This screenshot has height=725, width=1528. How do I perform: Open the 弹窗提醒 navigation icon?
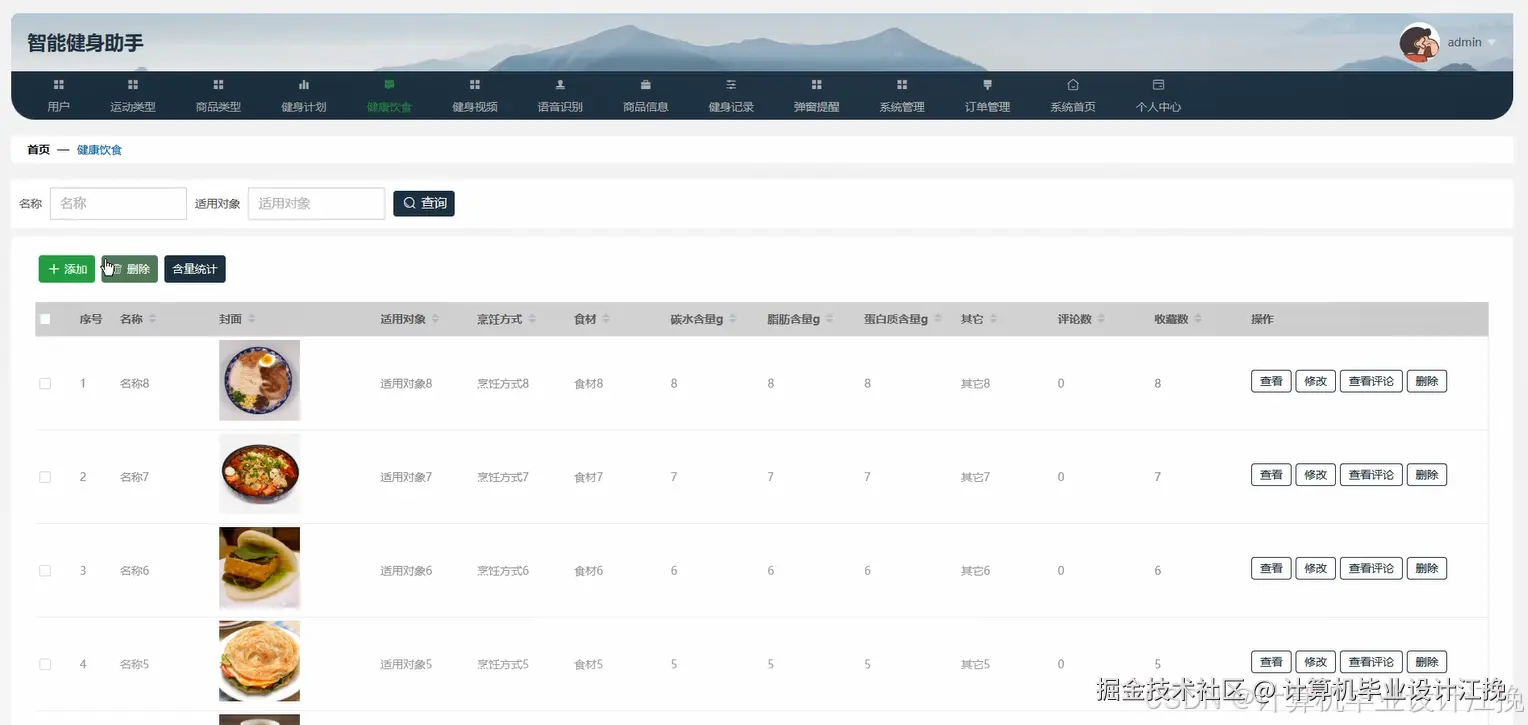tap(817, 85)
